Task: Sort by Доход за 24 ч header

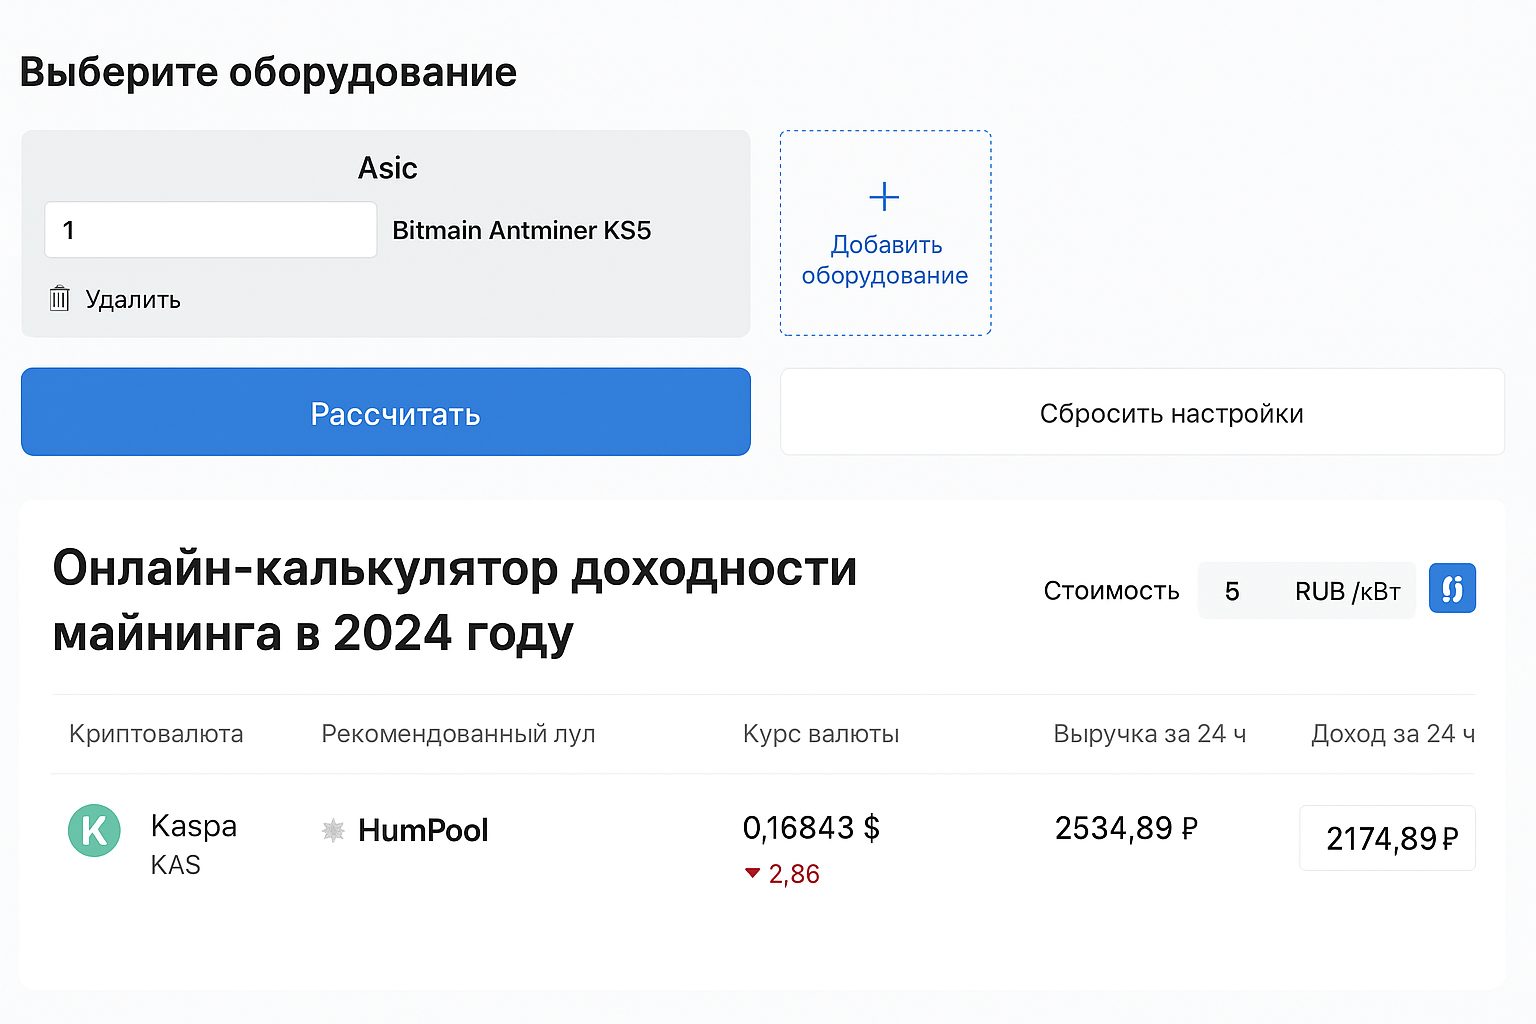Action: pyautogui.click(x=1393, y=734)
